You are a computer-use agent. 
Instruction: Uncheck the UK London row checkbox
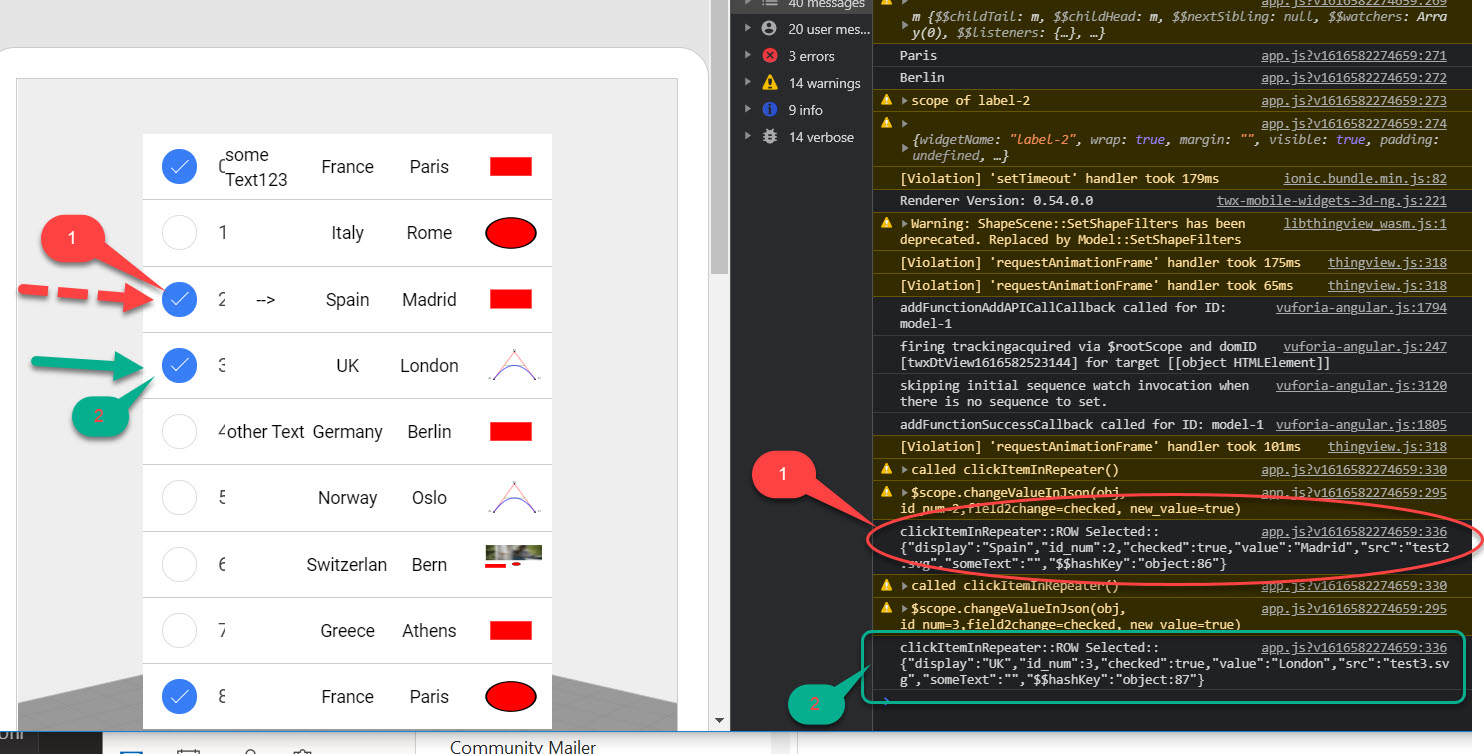[179, 365]
